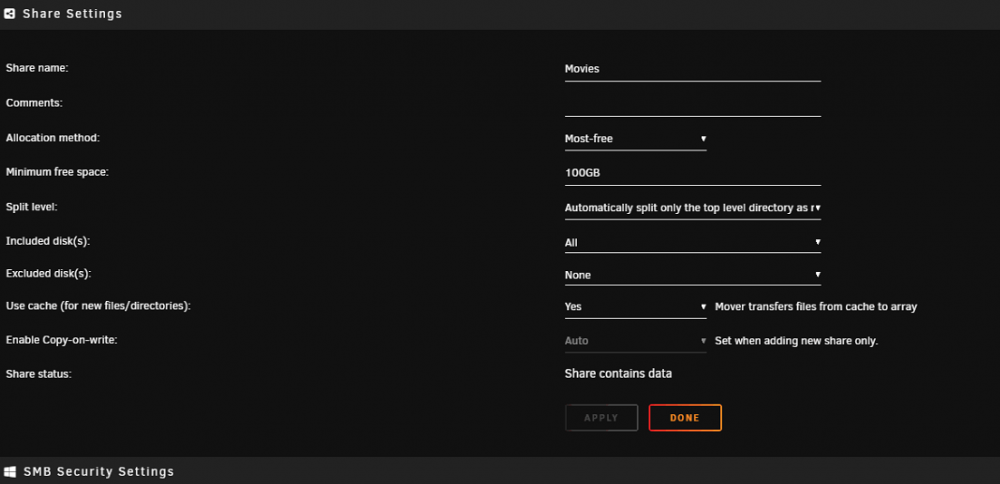Click the Share Settings section title

pyautogui.click(x=72, y=13)
